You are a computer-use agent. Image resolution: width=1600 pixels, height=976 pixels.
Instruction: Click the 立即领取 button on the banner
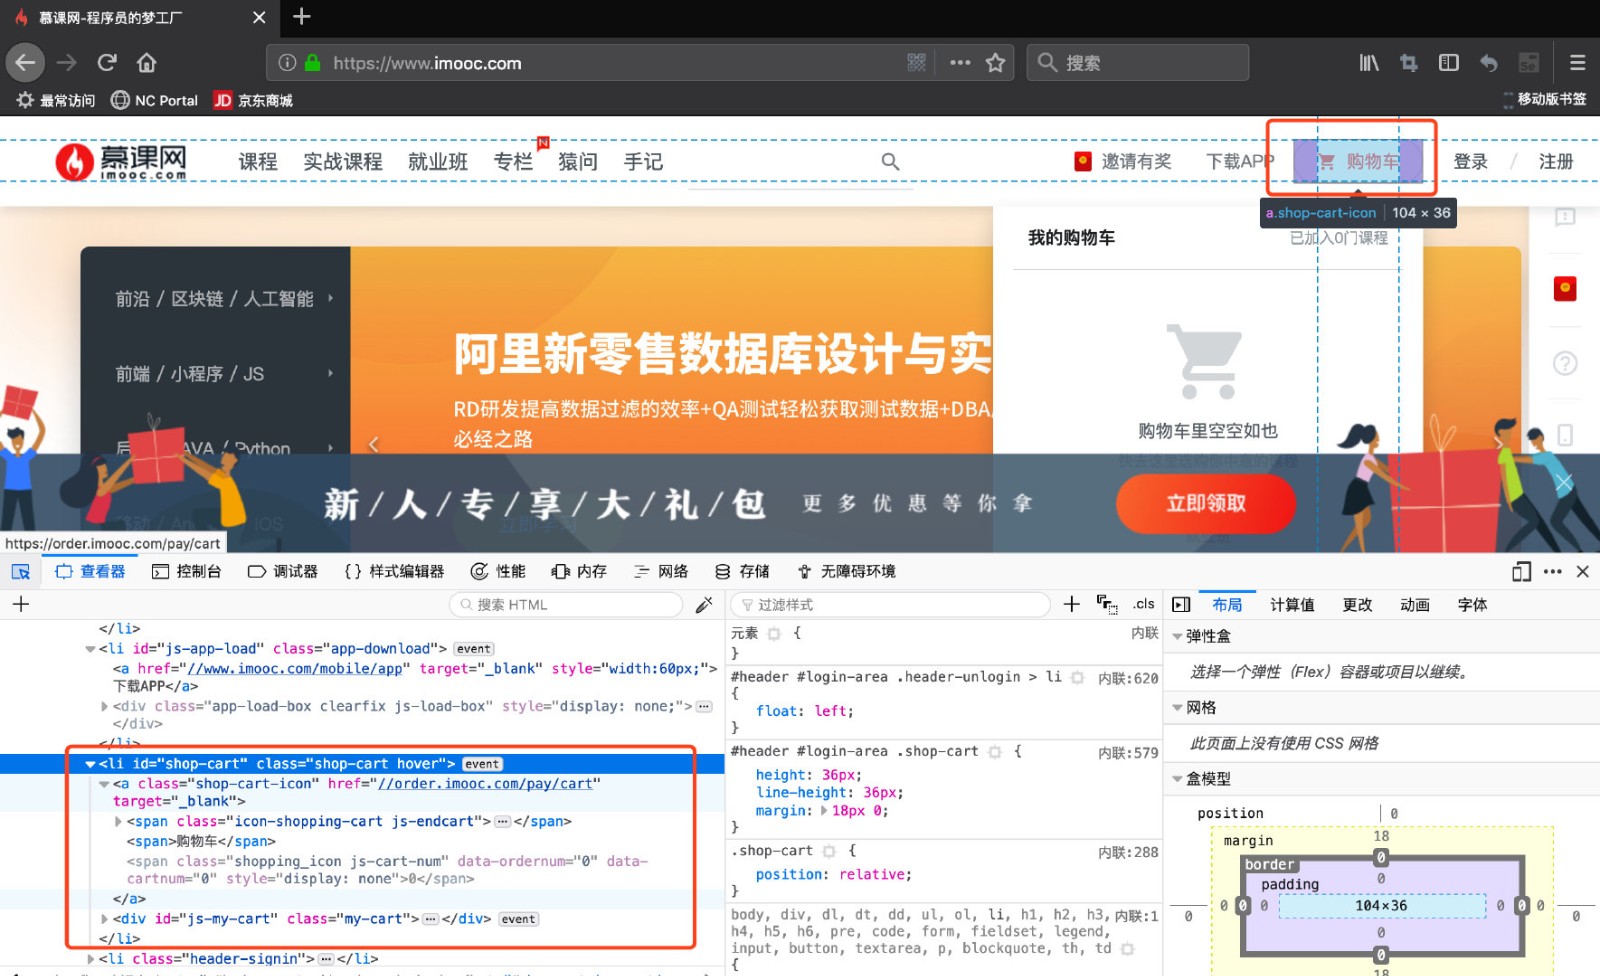point(1206,505)
